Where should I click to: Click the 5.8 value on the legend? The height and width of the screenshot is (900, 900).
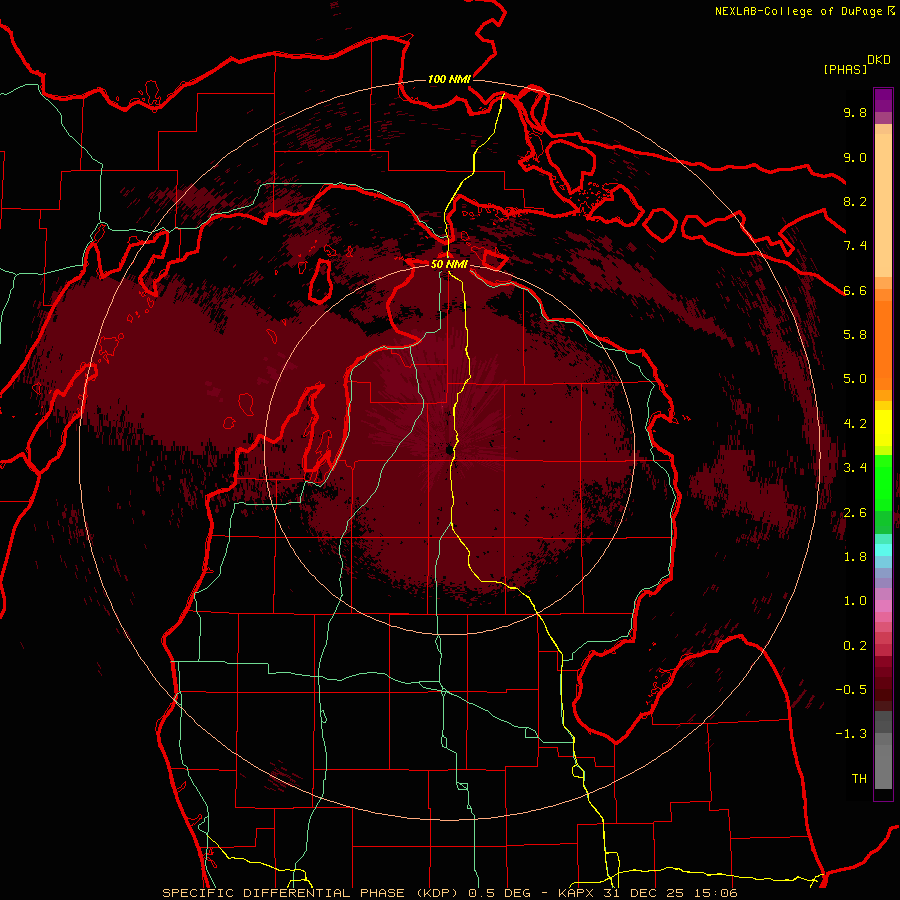(x=855, y=335)
